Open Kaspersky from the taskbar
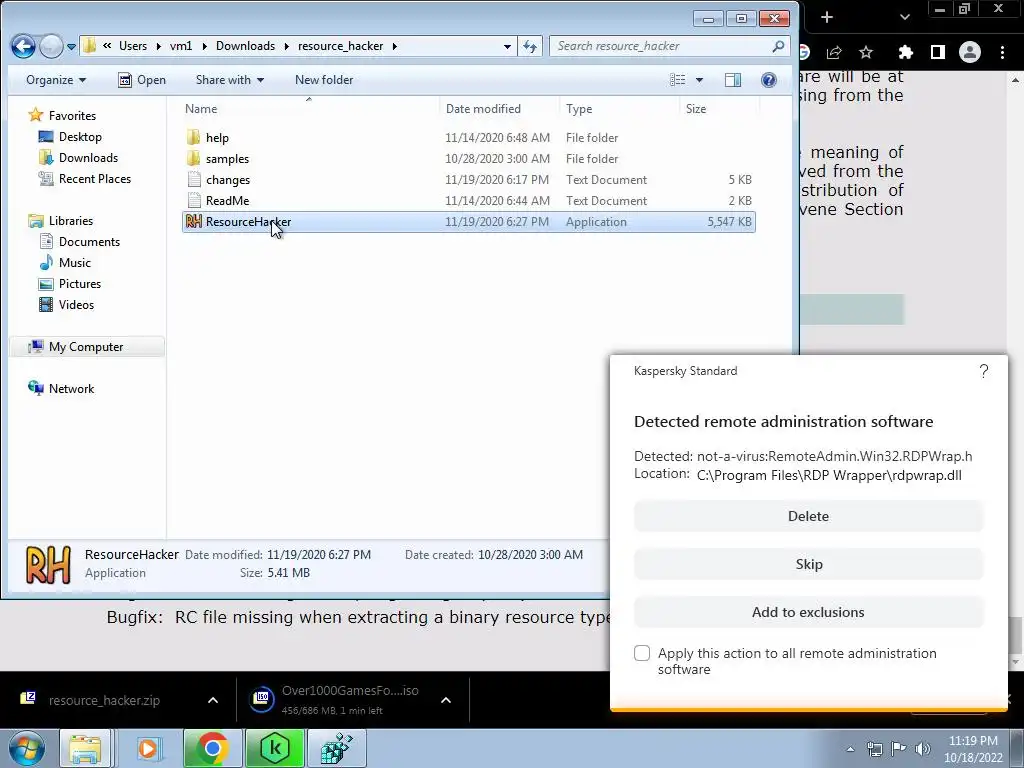The width and height of the screenshot is (1024, 768). (275, 748)
